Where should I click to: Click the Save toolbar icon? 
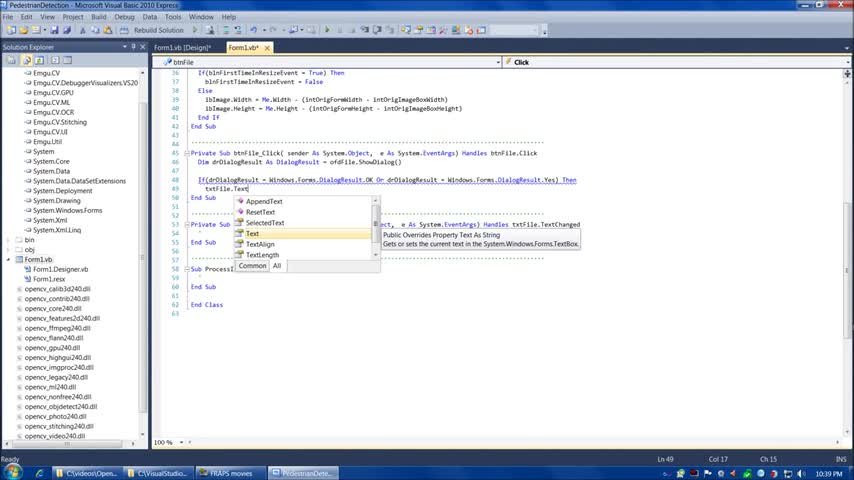click(54, 31)
